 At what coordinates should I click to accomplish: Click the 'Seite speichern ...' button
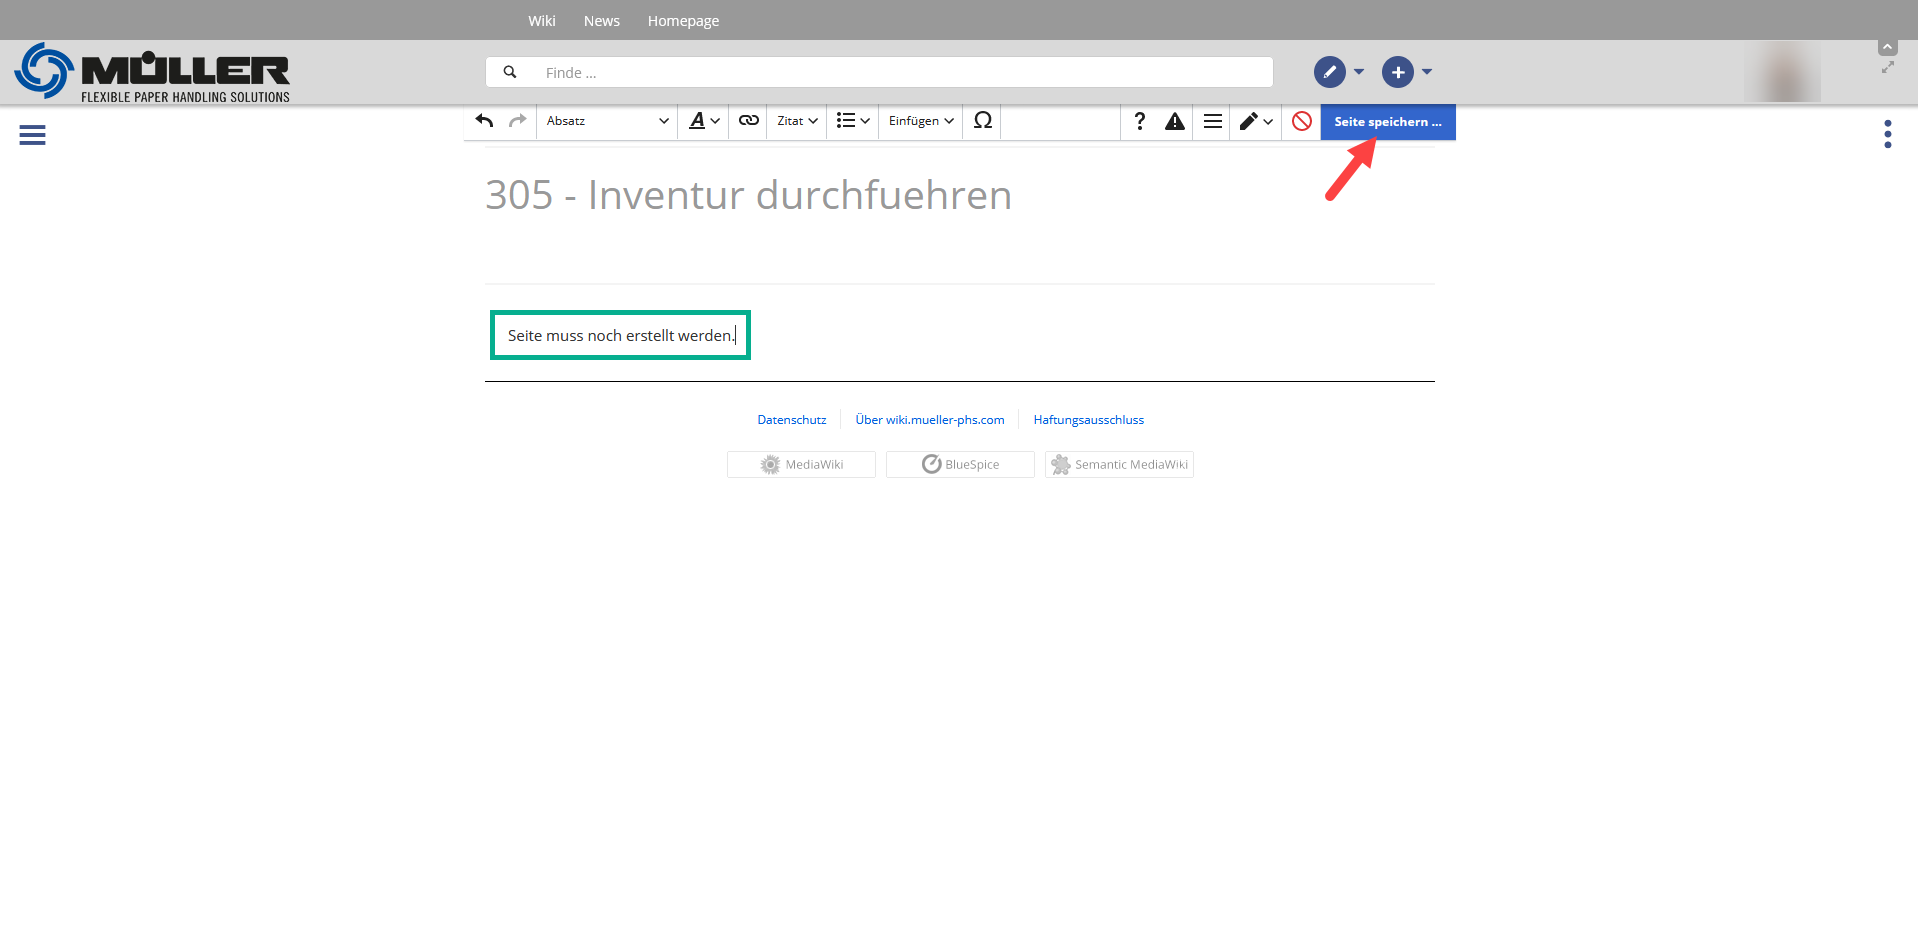pyautogui.click(x=1387, y=122)
